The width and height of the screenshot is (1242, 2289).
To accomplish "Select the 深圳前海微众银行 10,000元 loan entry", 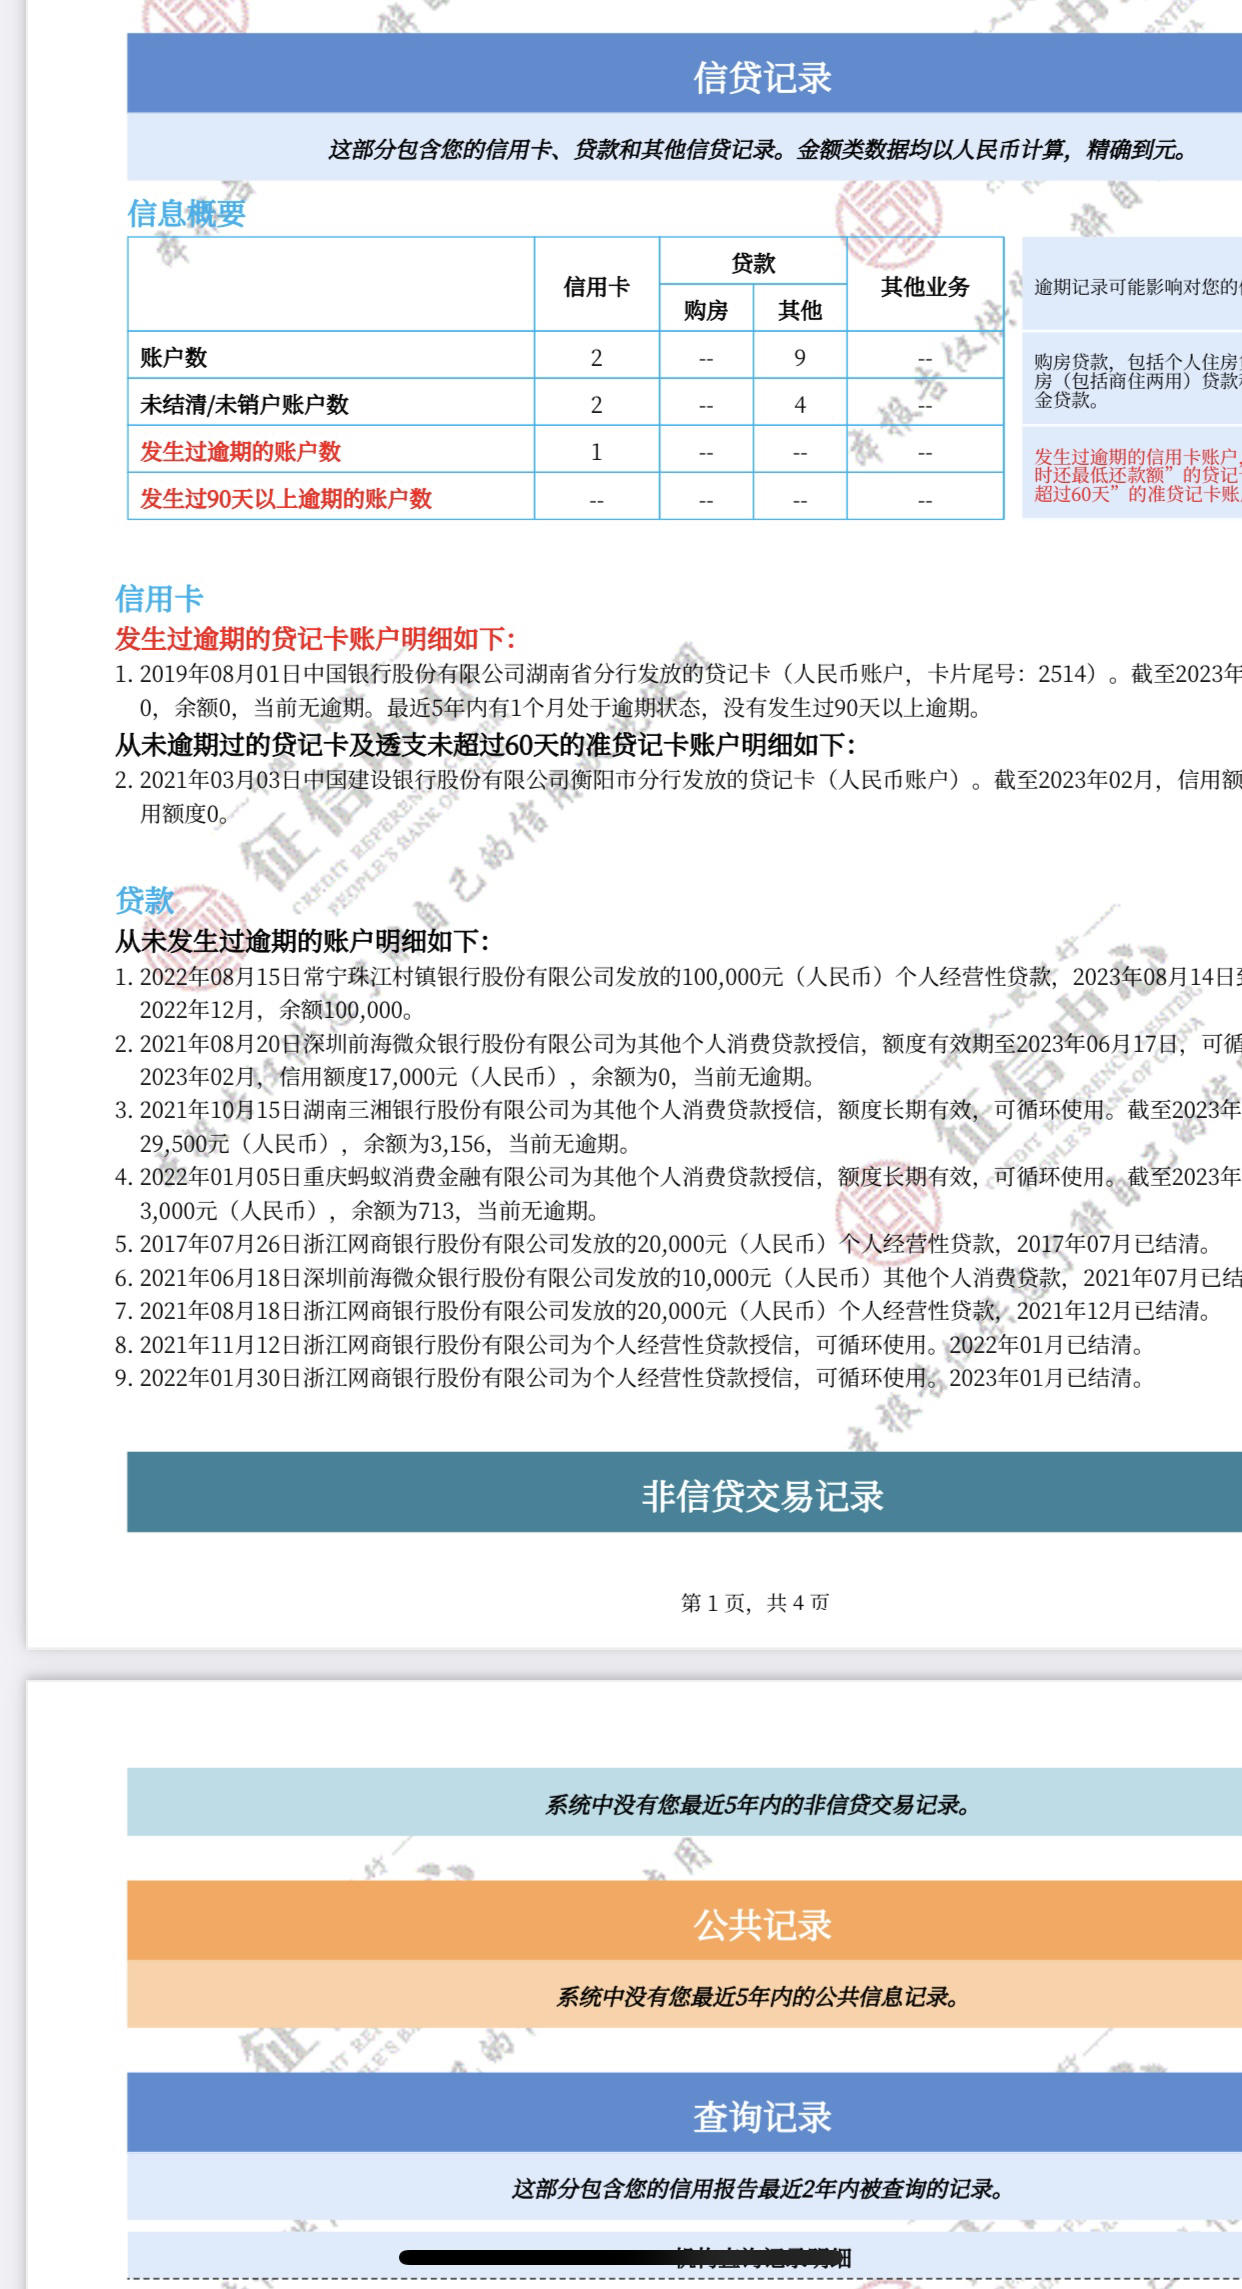I will pyautogui.click(x=678, y=1278).
